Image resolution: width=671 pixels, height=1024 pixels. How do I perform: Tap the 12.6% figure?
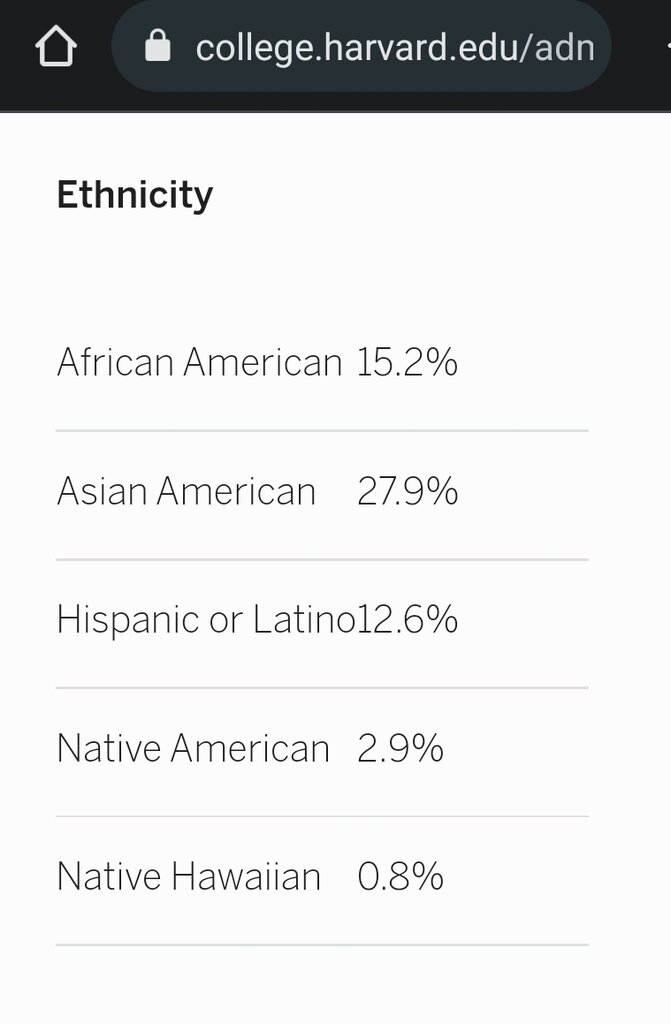click(408, 619)
